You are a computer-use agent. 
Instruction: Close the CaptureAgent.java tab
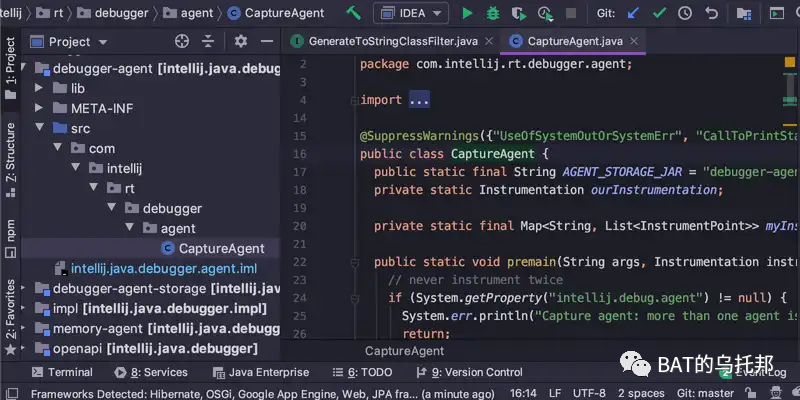point(634,41)
